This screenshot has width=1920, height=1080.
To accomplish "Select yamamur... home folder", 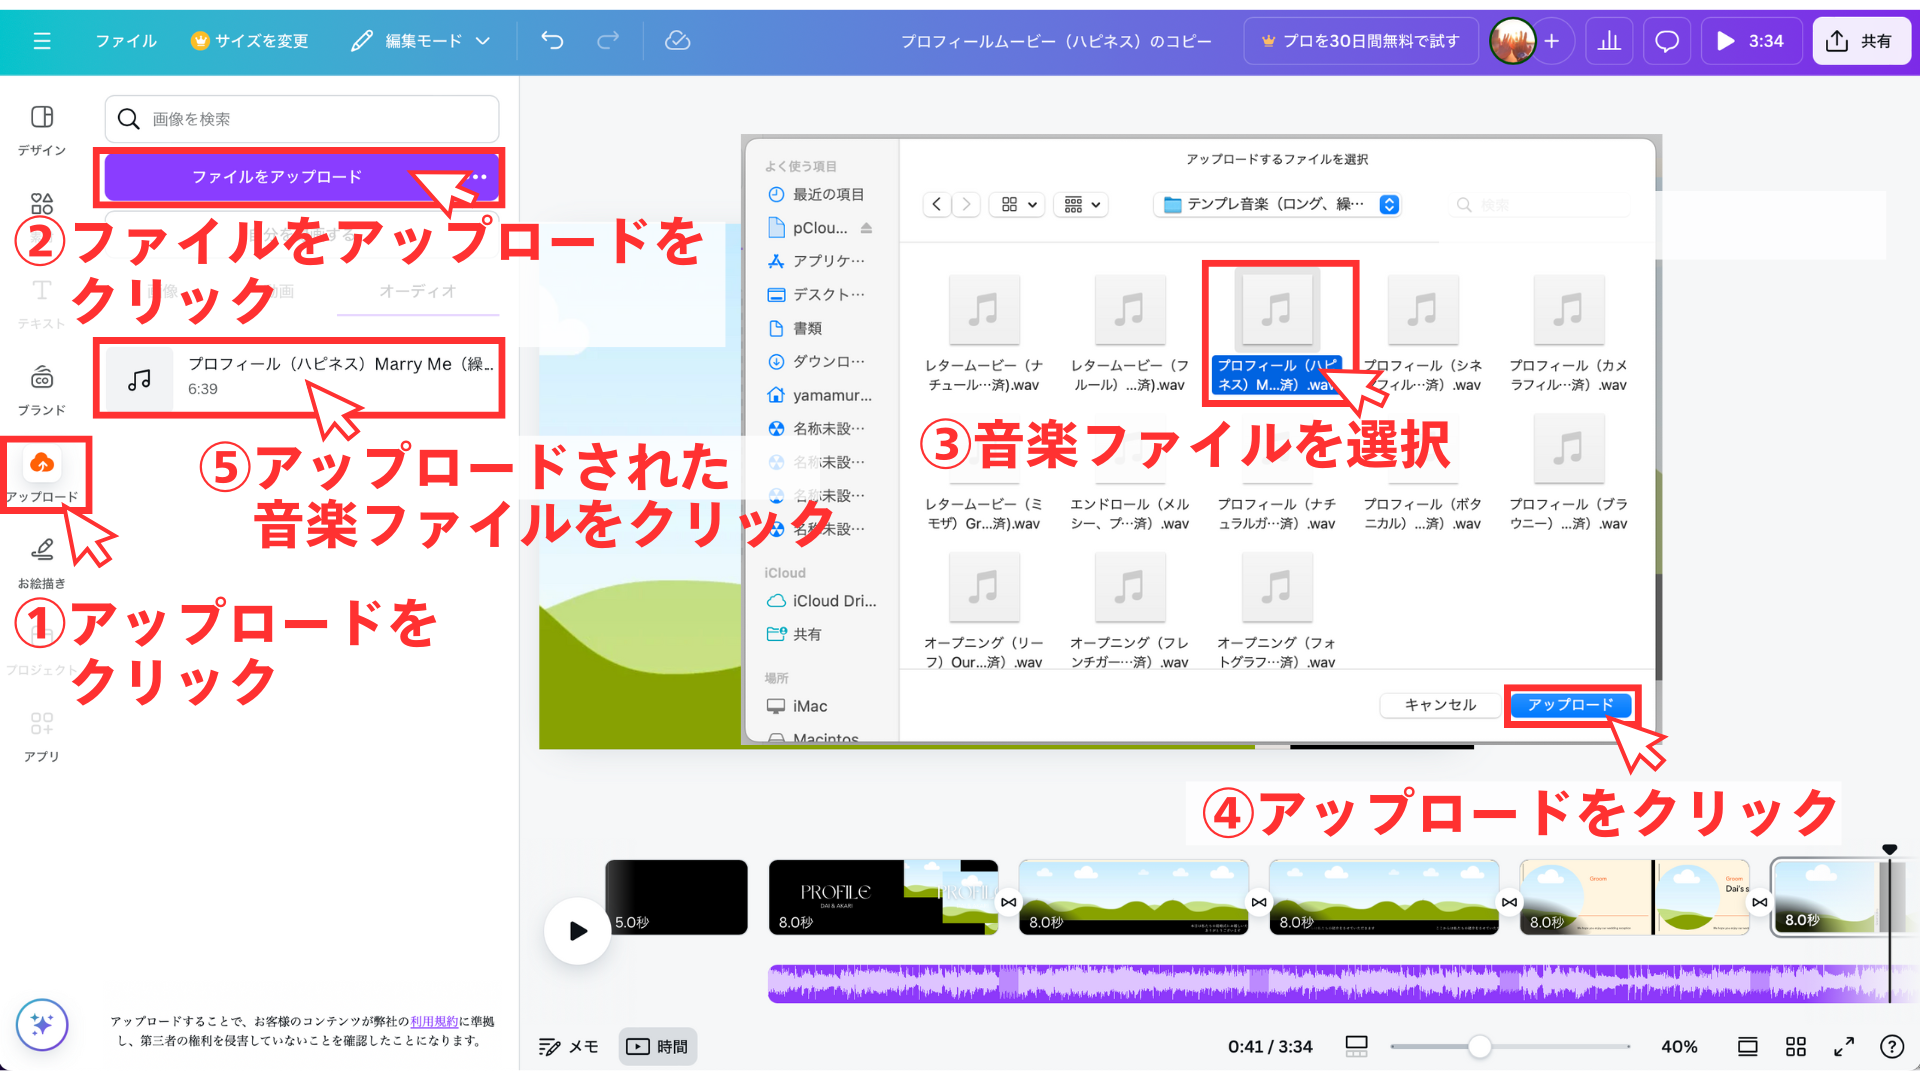I will [820, 395].
